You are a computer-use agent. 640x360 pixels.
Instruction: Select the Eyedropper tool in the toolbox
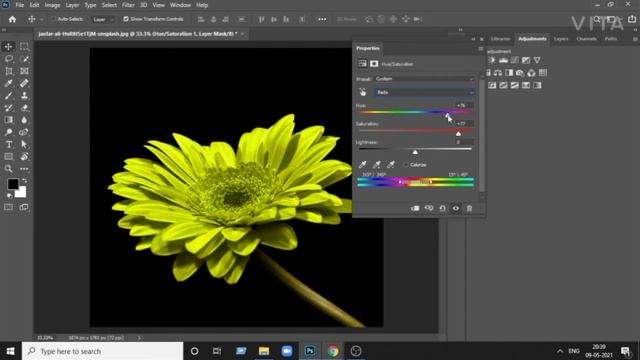click(8, 83)
